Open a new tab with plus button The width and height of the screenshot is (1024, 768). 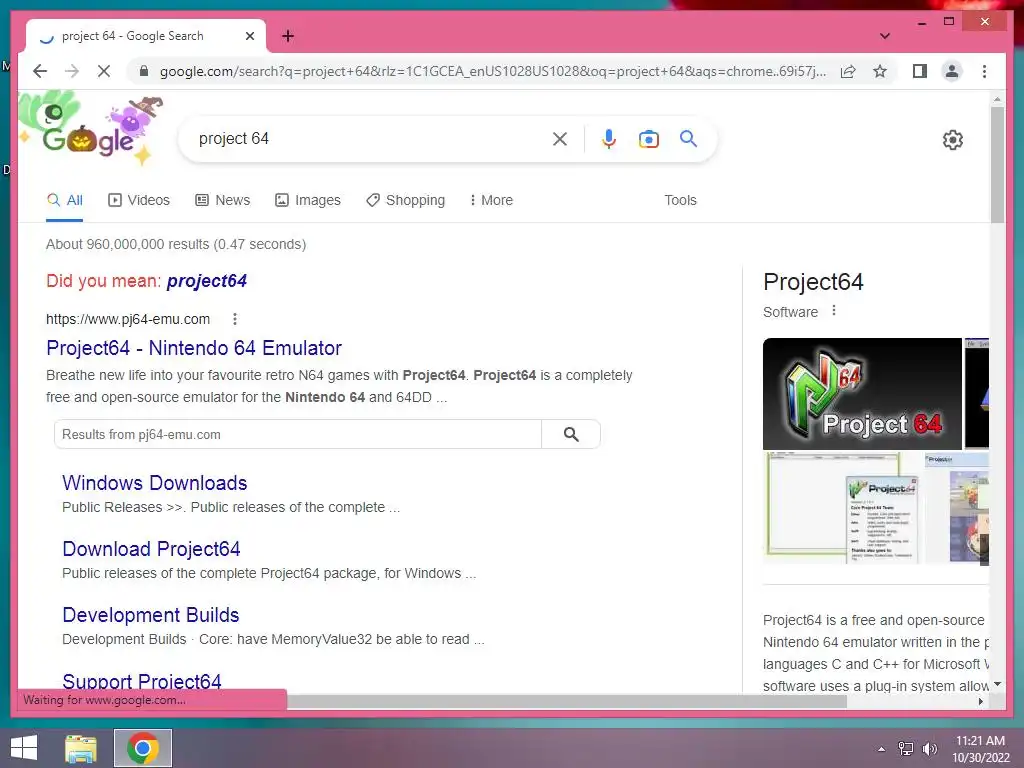[288, 36]
